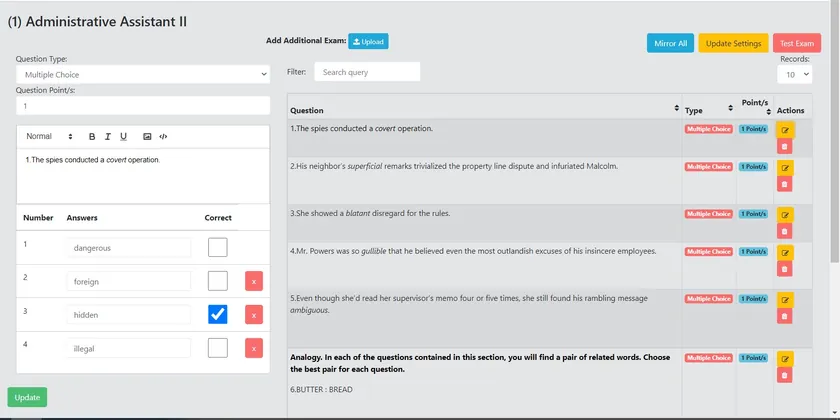Remove answer 2 'foreign' with x button
Viewport: 840px width, 420px height.
click(254, 281)
